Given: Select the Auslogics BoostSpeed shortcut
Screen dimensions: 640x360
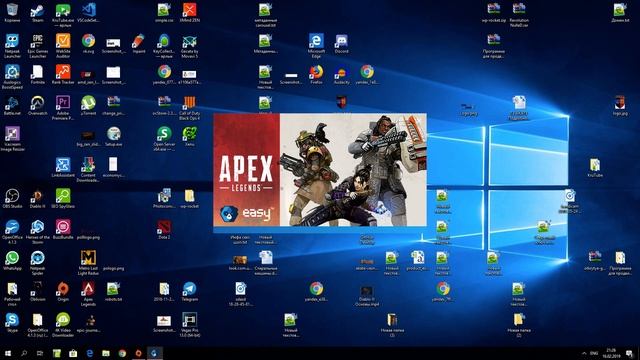Looking at the screenshot, I should point(12,77).
